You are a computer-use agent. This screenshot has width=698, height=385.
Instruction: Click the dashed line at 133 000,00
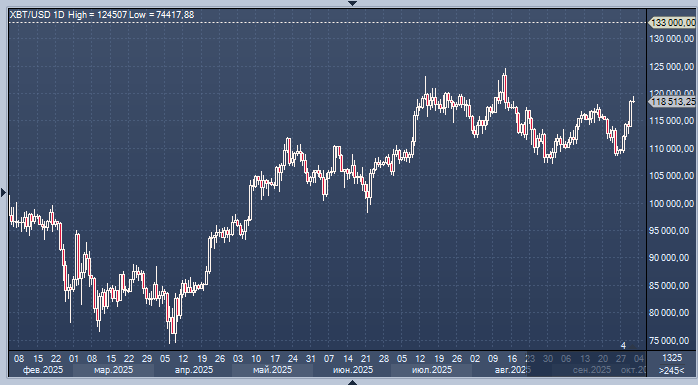click(x=328, y=22)
